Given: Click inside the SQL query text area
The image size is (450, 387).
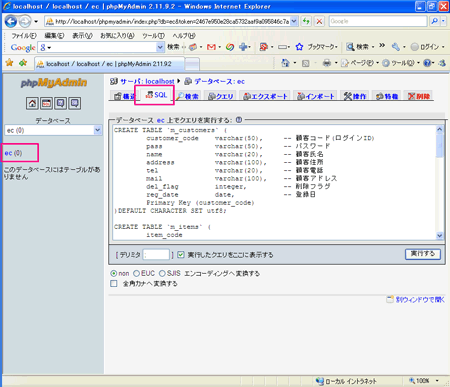Looking at the screenshot, I should [274, 182].
